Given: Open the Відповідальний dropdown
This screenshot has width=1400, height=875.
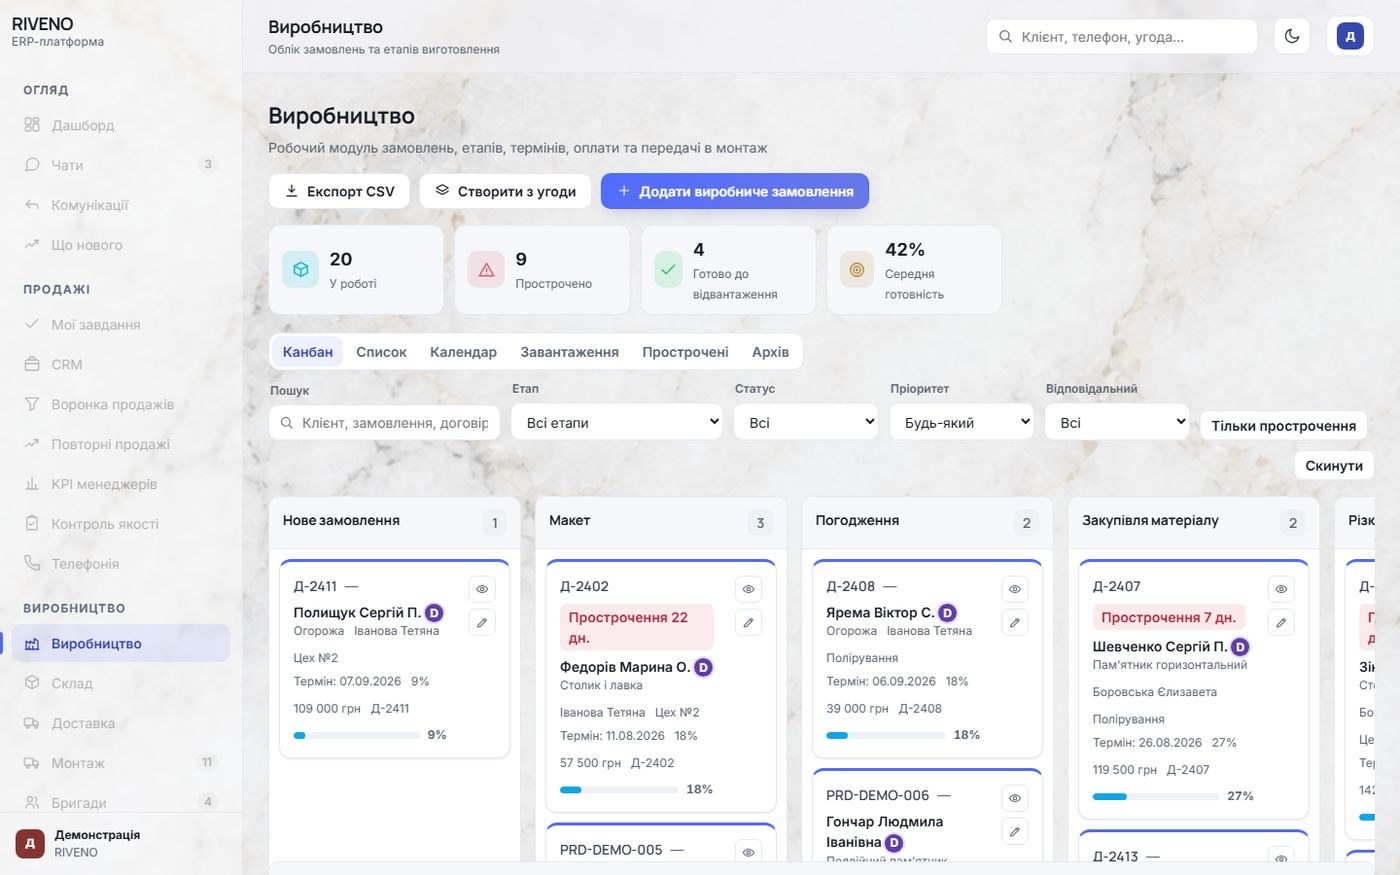Looking at the screenshot, I should click(1117, 422).
